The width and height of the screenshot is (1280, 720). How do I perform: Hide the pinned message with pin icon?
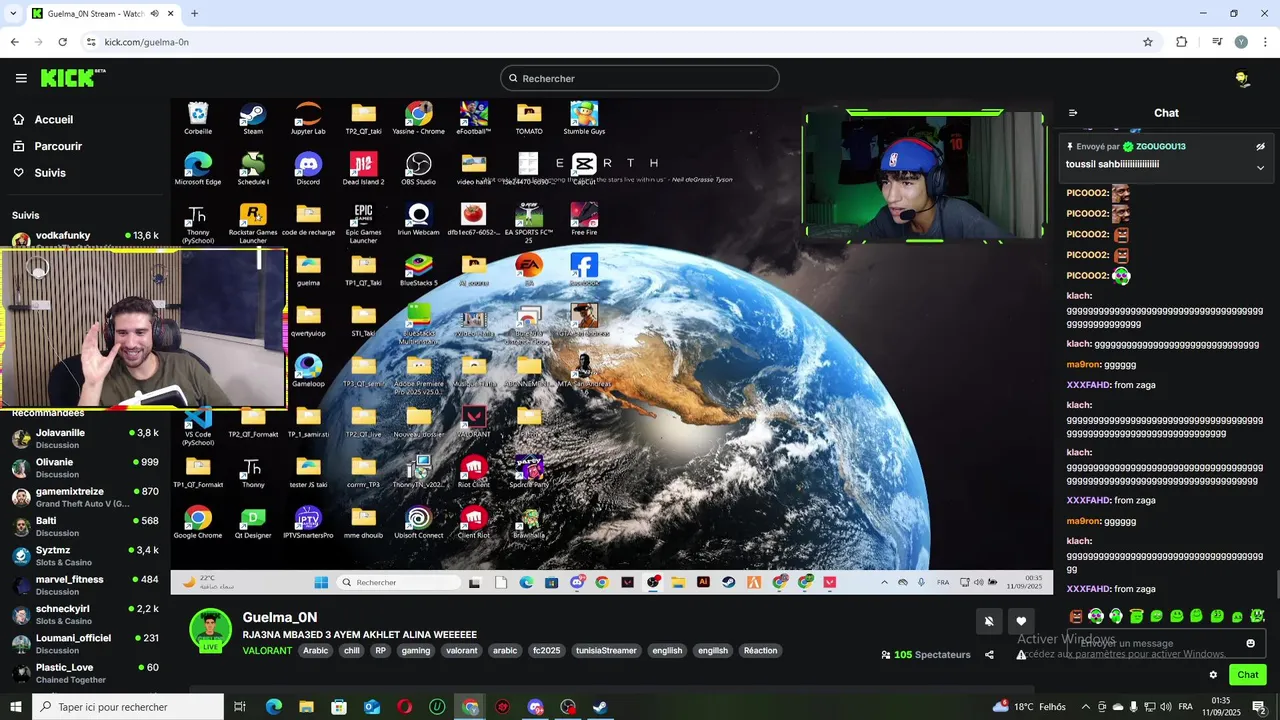[1260, 146]
